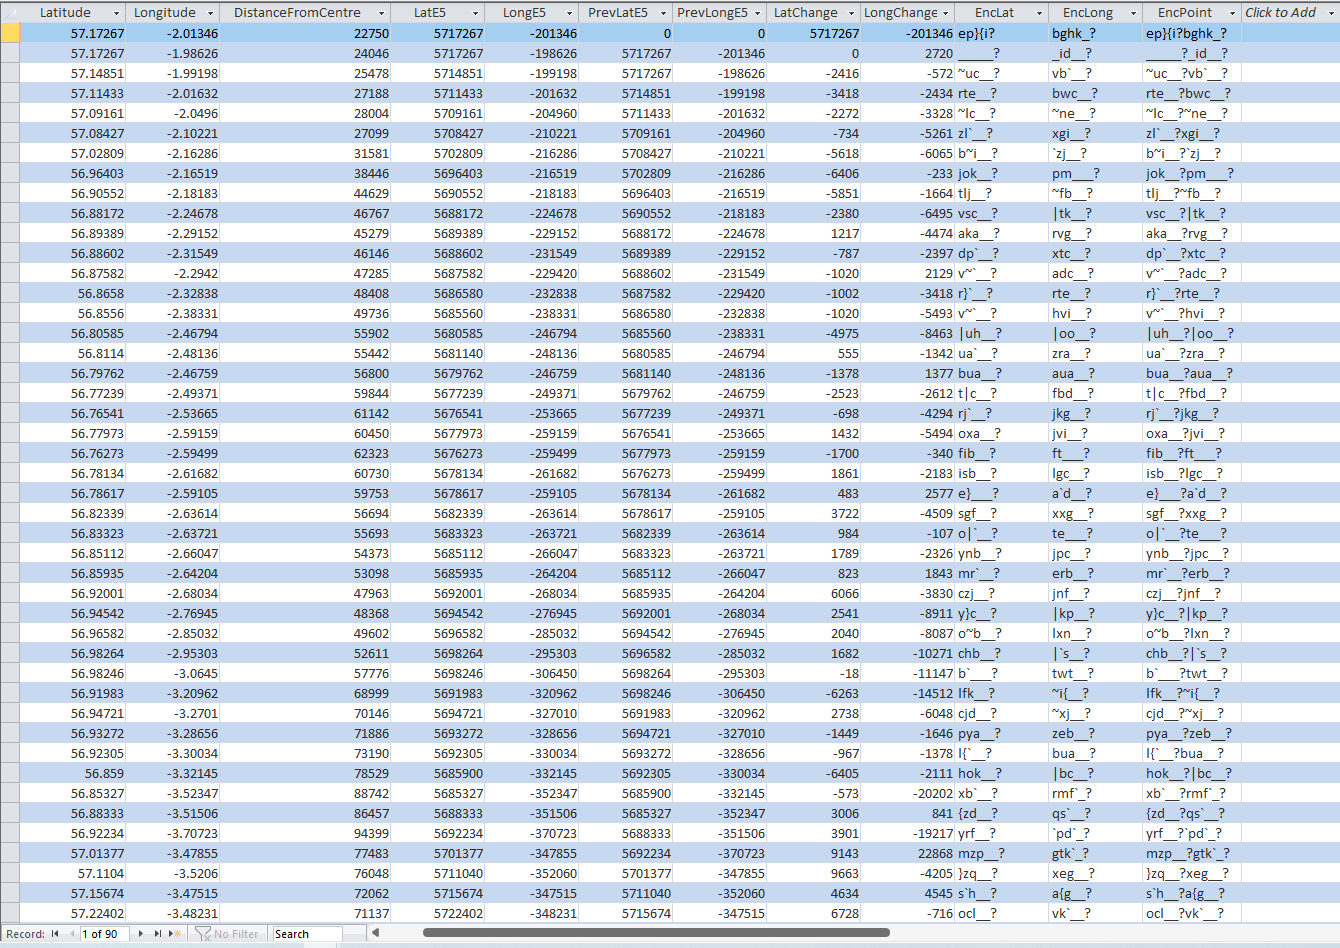Screen dimensions: 1340x948
Task: Open the EncLong filter dropdown arrow
Action: (x=1134, y=13)
